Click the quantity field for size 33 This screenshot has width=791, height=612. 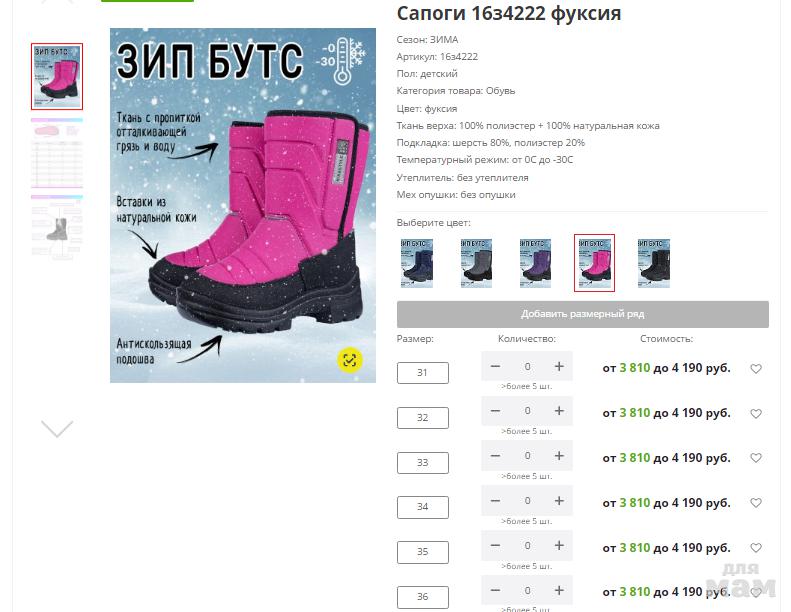coord(527,456)
